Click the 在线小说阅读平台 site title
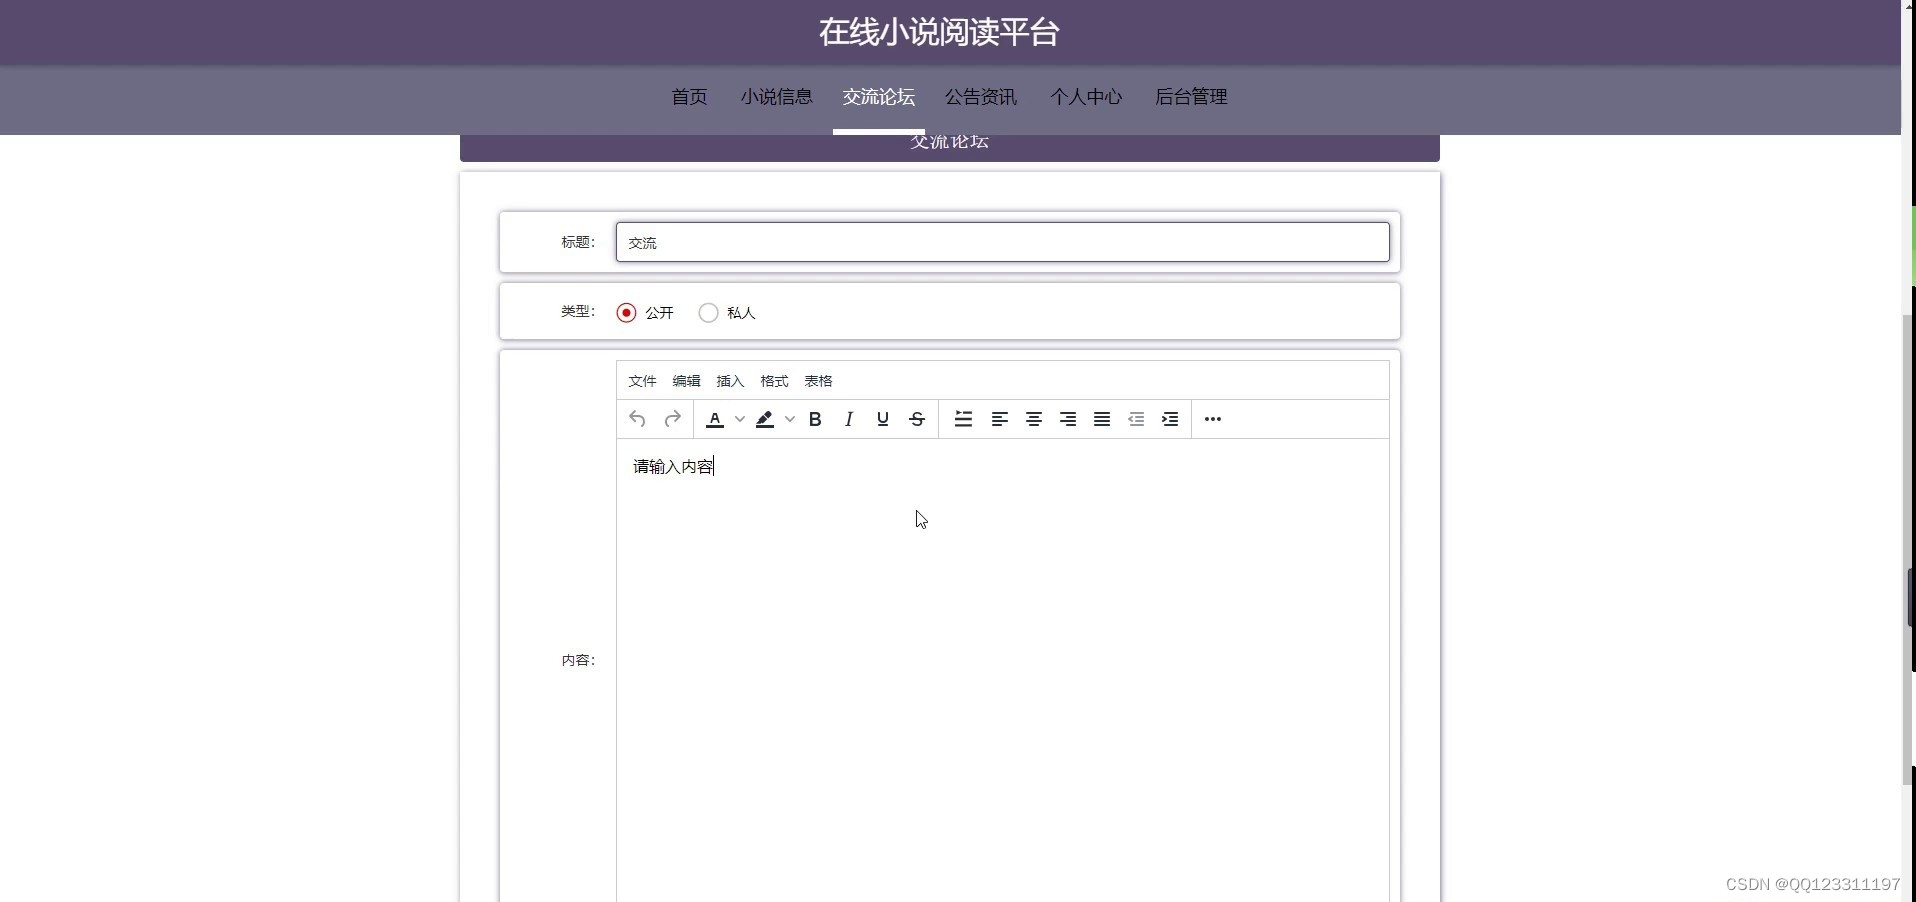Image resolution: width=1916 pixels, height=902 pixels. [x=939, y=32]
